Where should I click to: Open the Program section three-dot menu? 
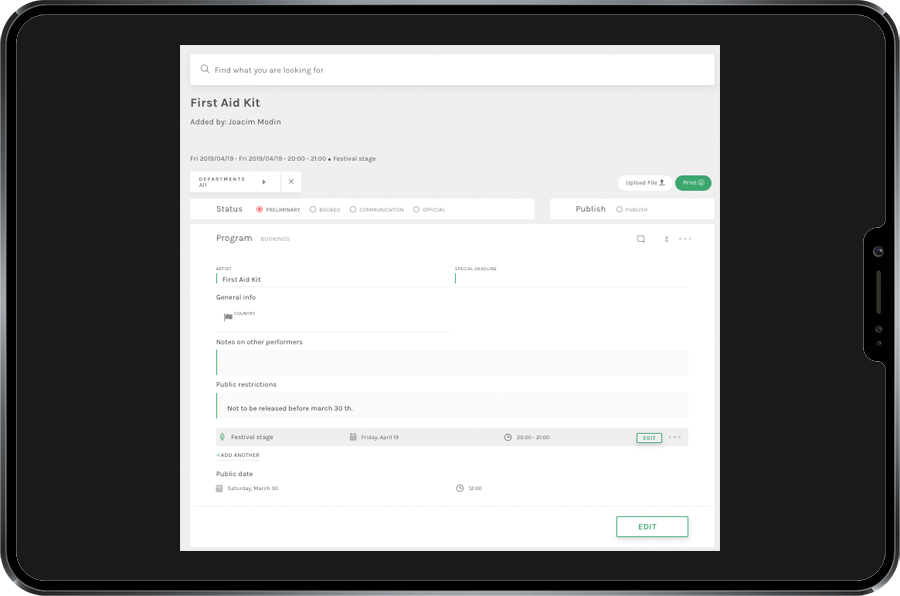[x=685, y=239]
